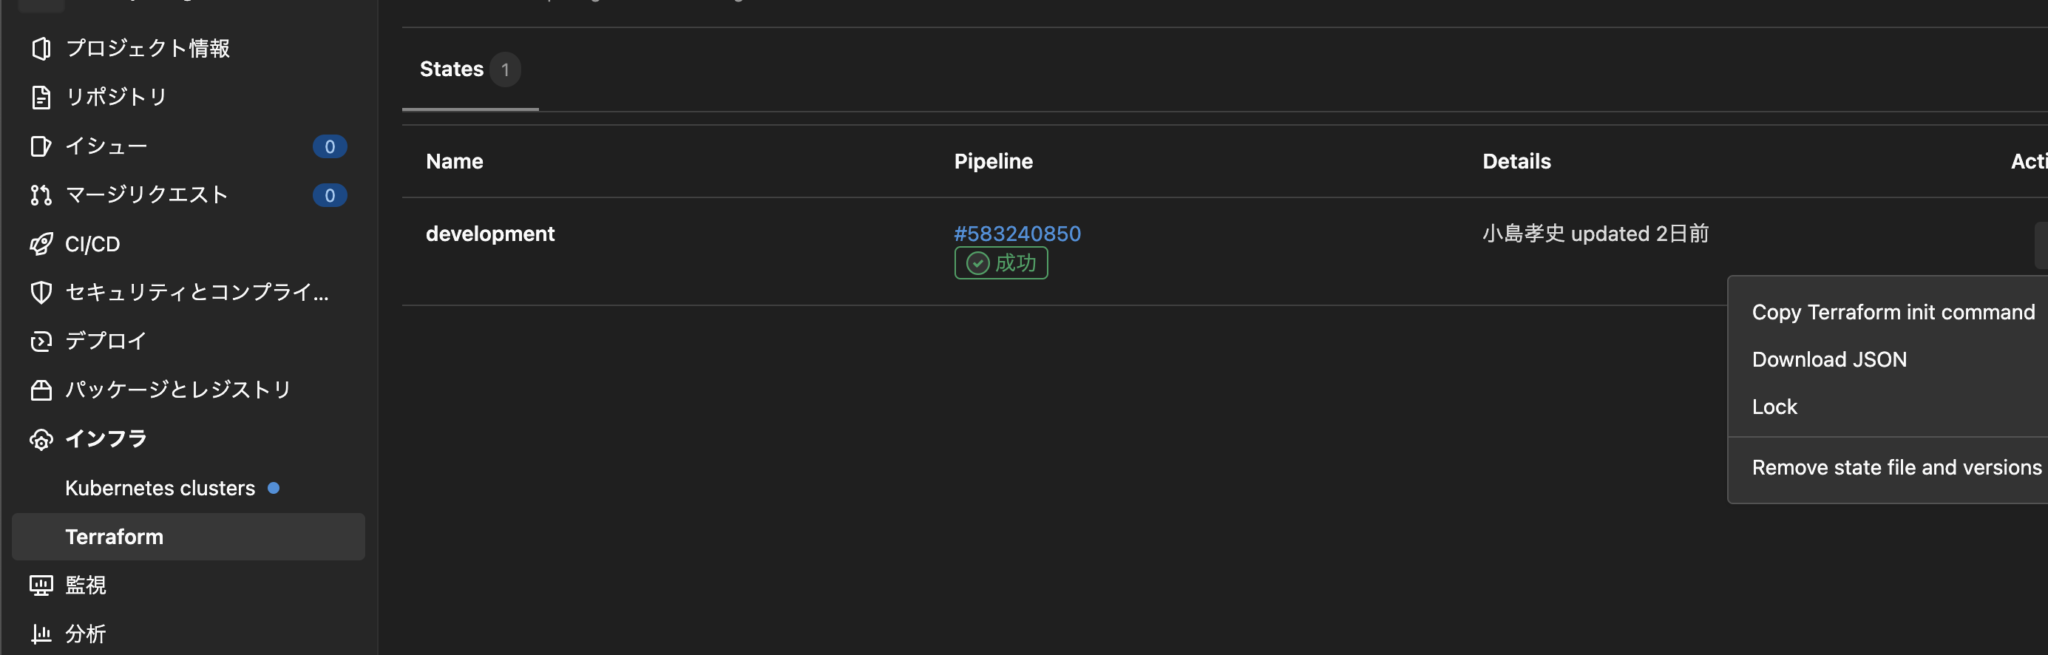Viewport: 2048px width, 655px height.
Task: Open the イシュー section icon
Action: pos(41,146)
